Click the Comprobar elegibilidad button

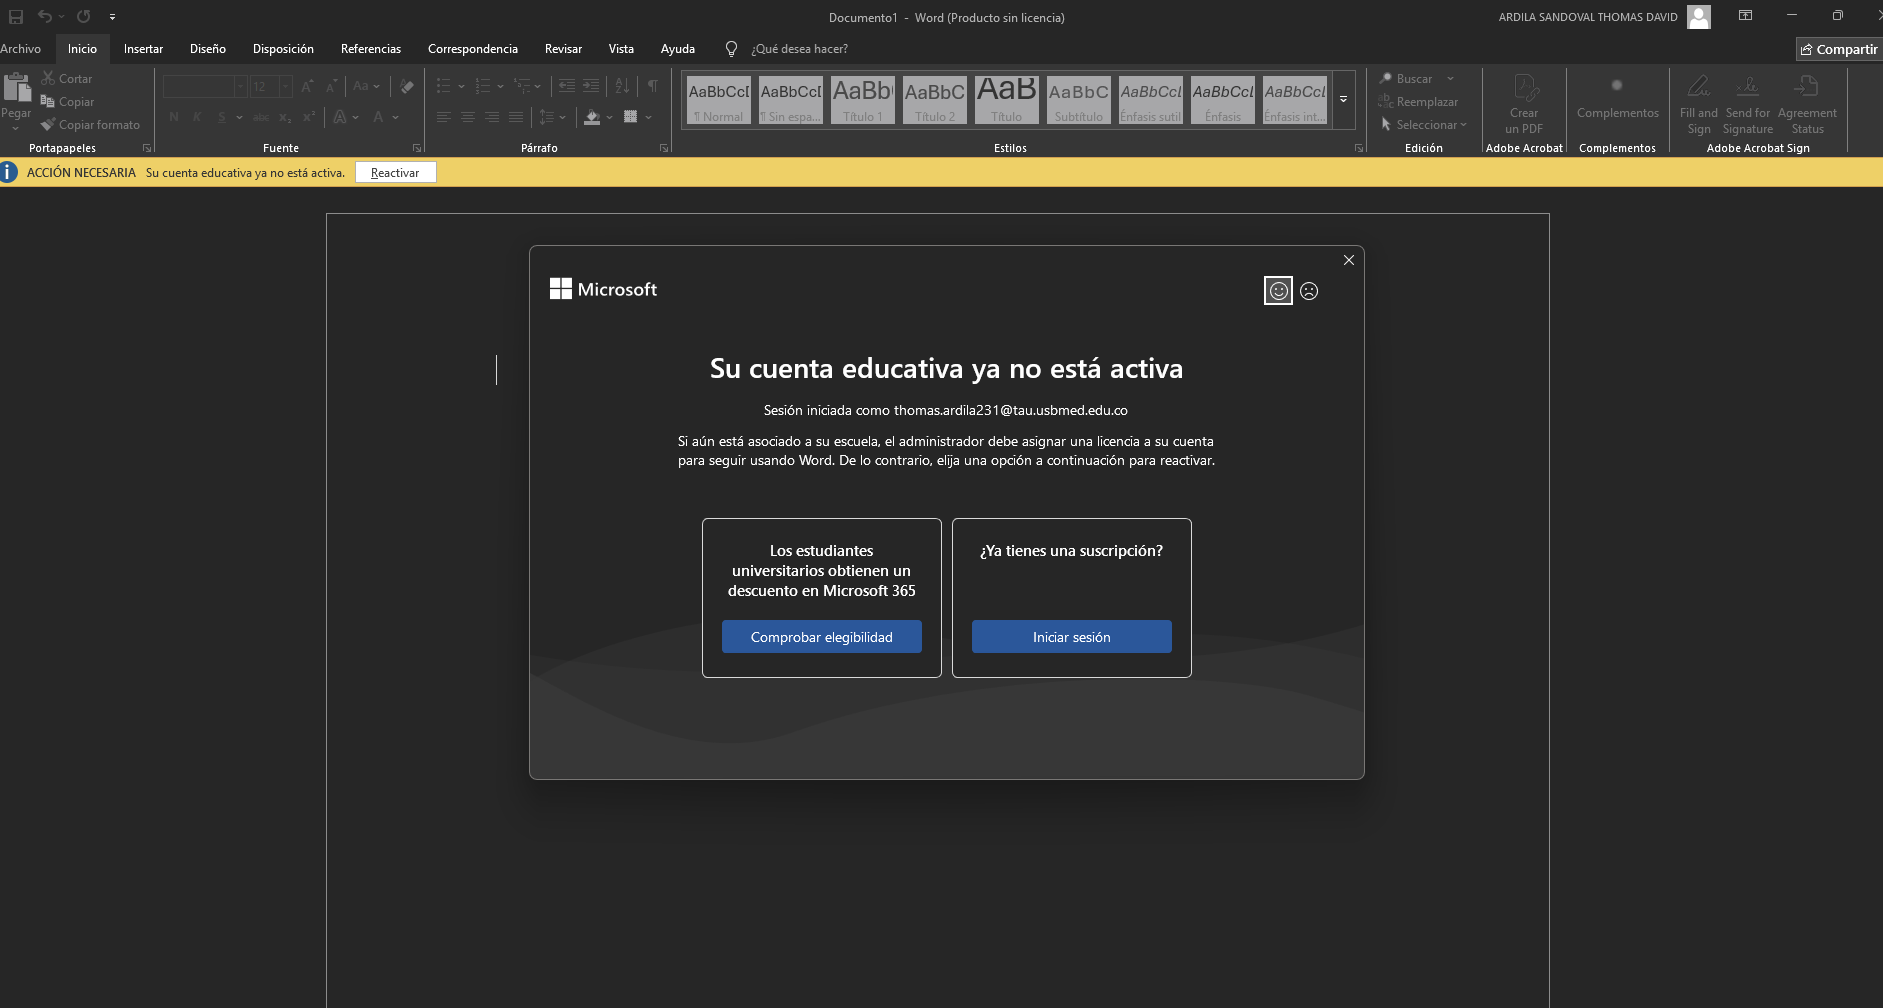822,637
